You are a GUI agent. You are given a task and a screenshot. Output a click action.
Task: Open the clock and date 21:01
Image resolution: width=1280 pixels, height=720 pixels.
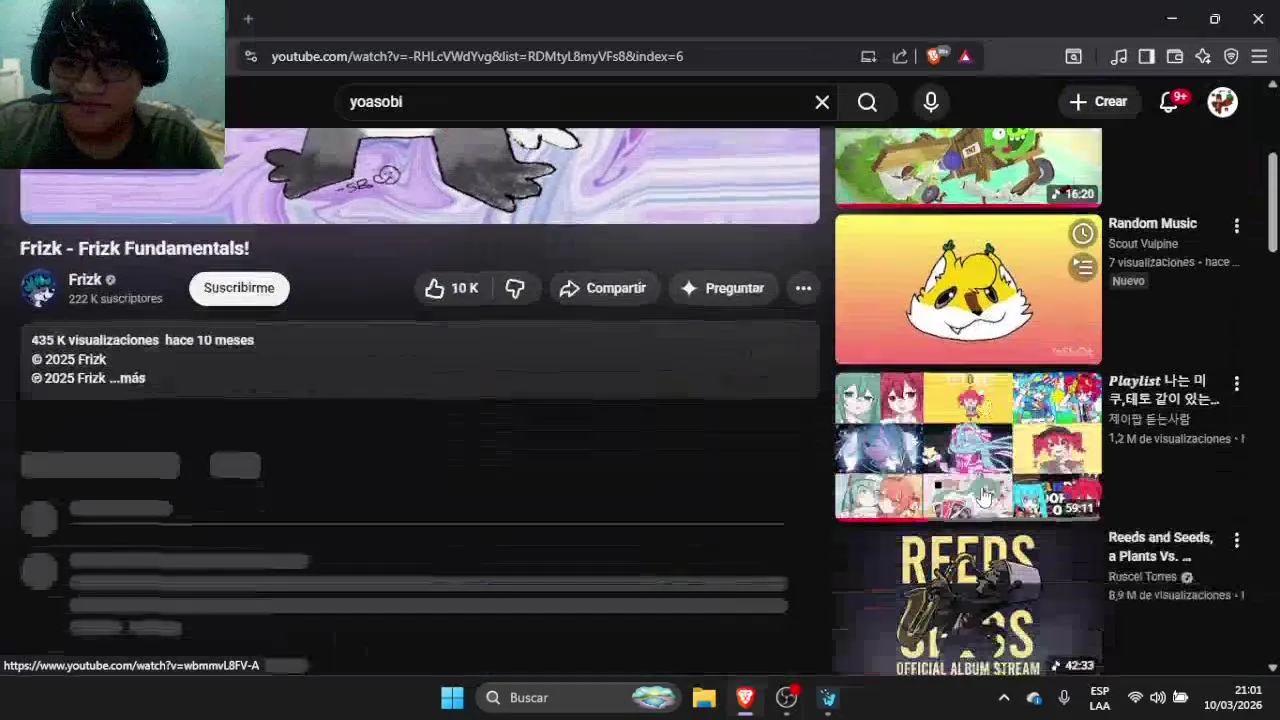(x=1233, y=698)
